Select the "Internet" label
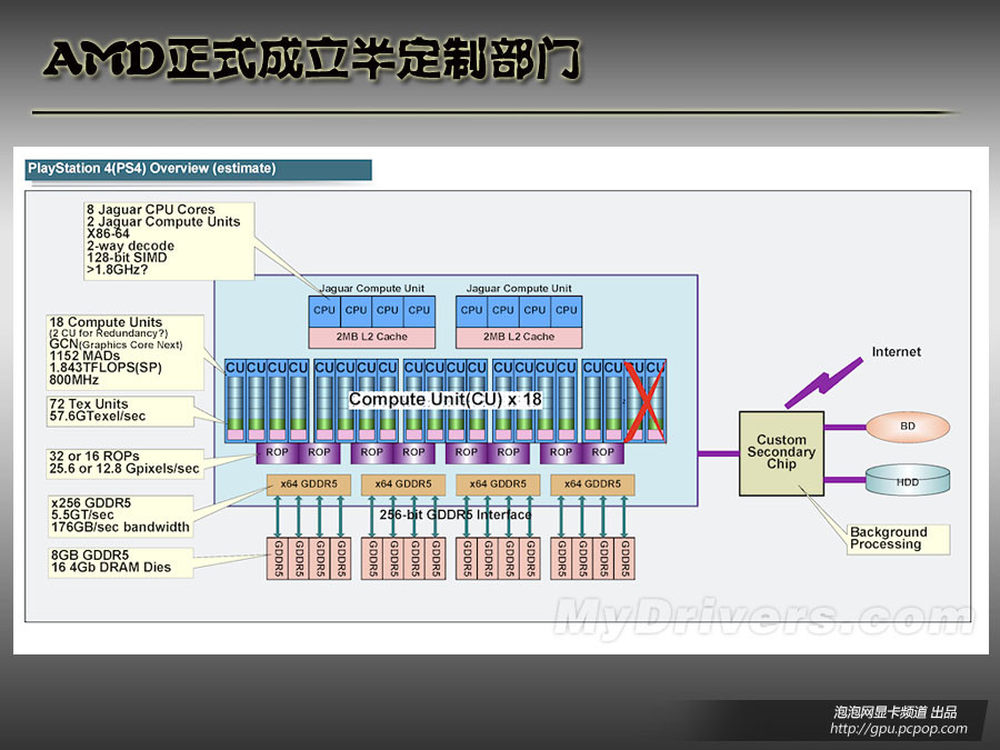Viewport: 1000px width, 750px height. tap(896, 352)
